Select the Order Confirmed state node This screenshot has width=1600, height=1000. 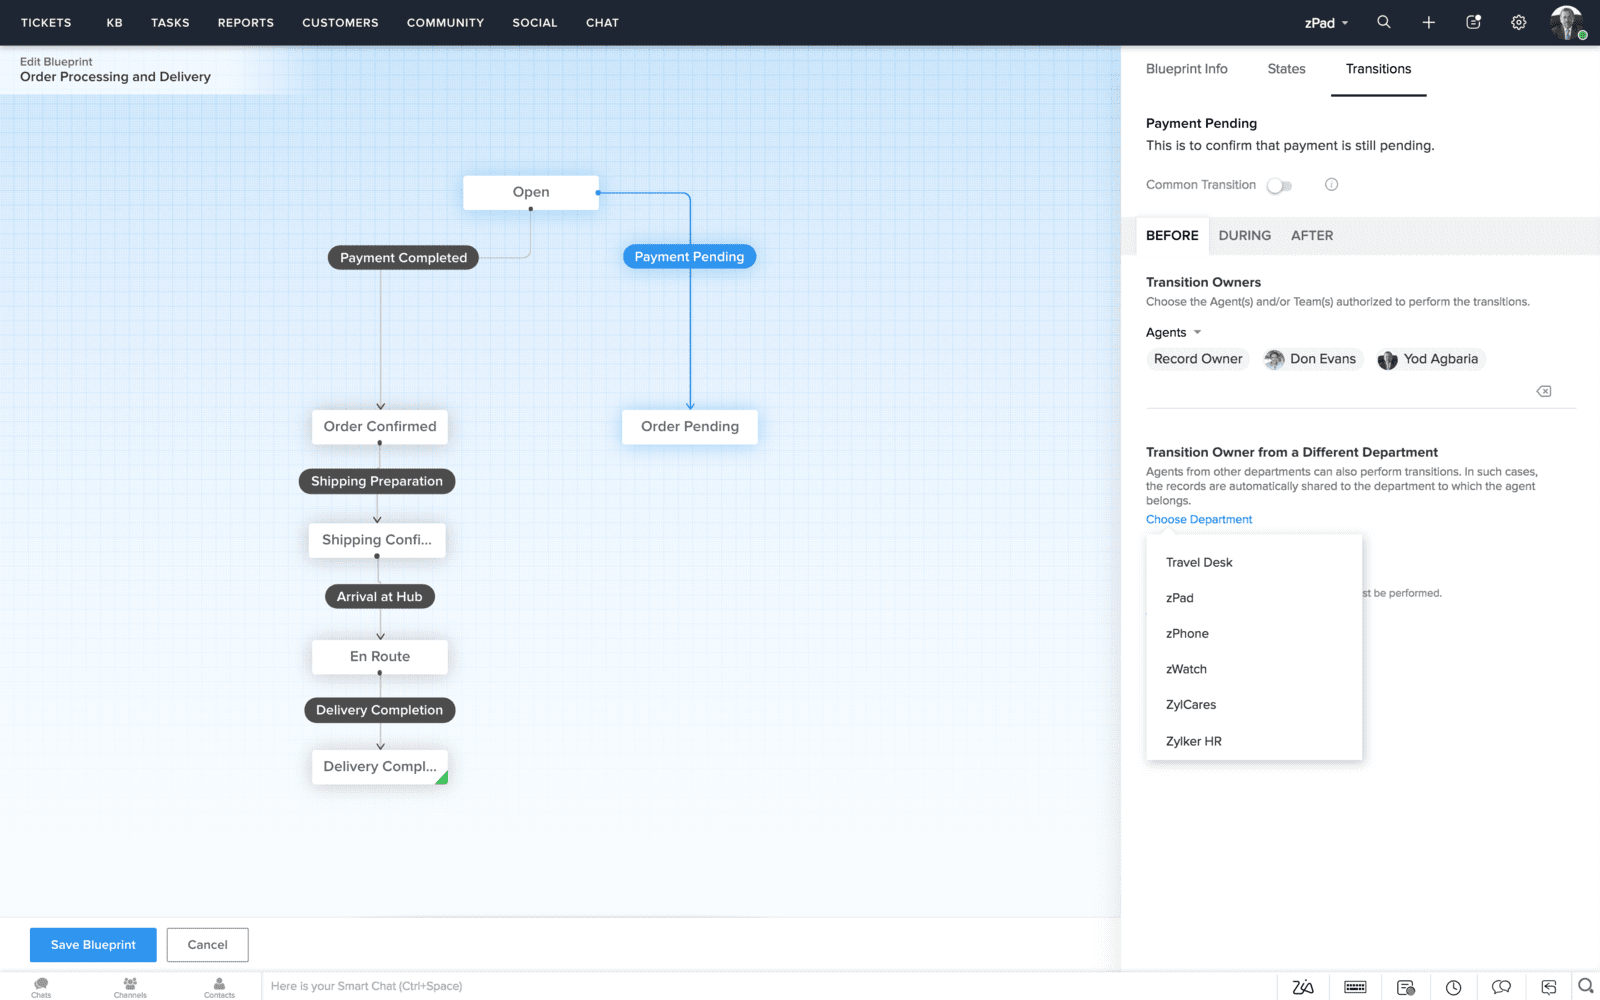(x=380, y=426)
